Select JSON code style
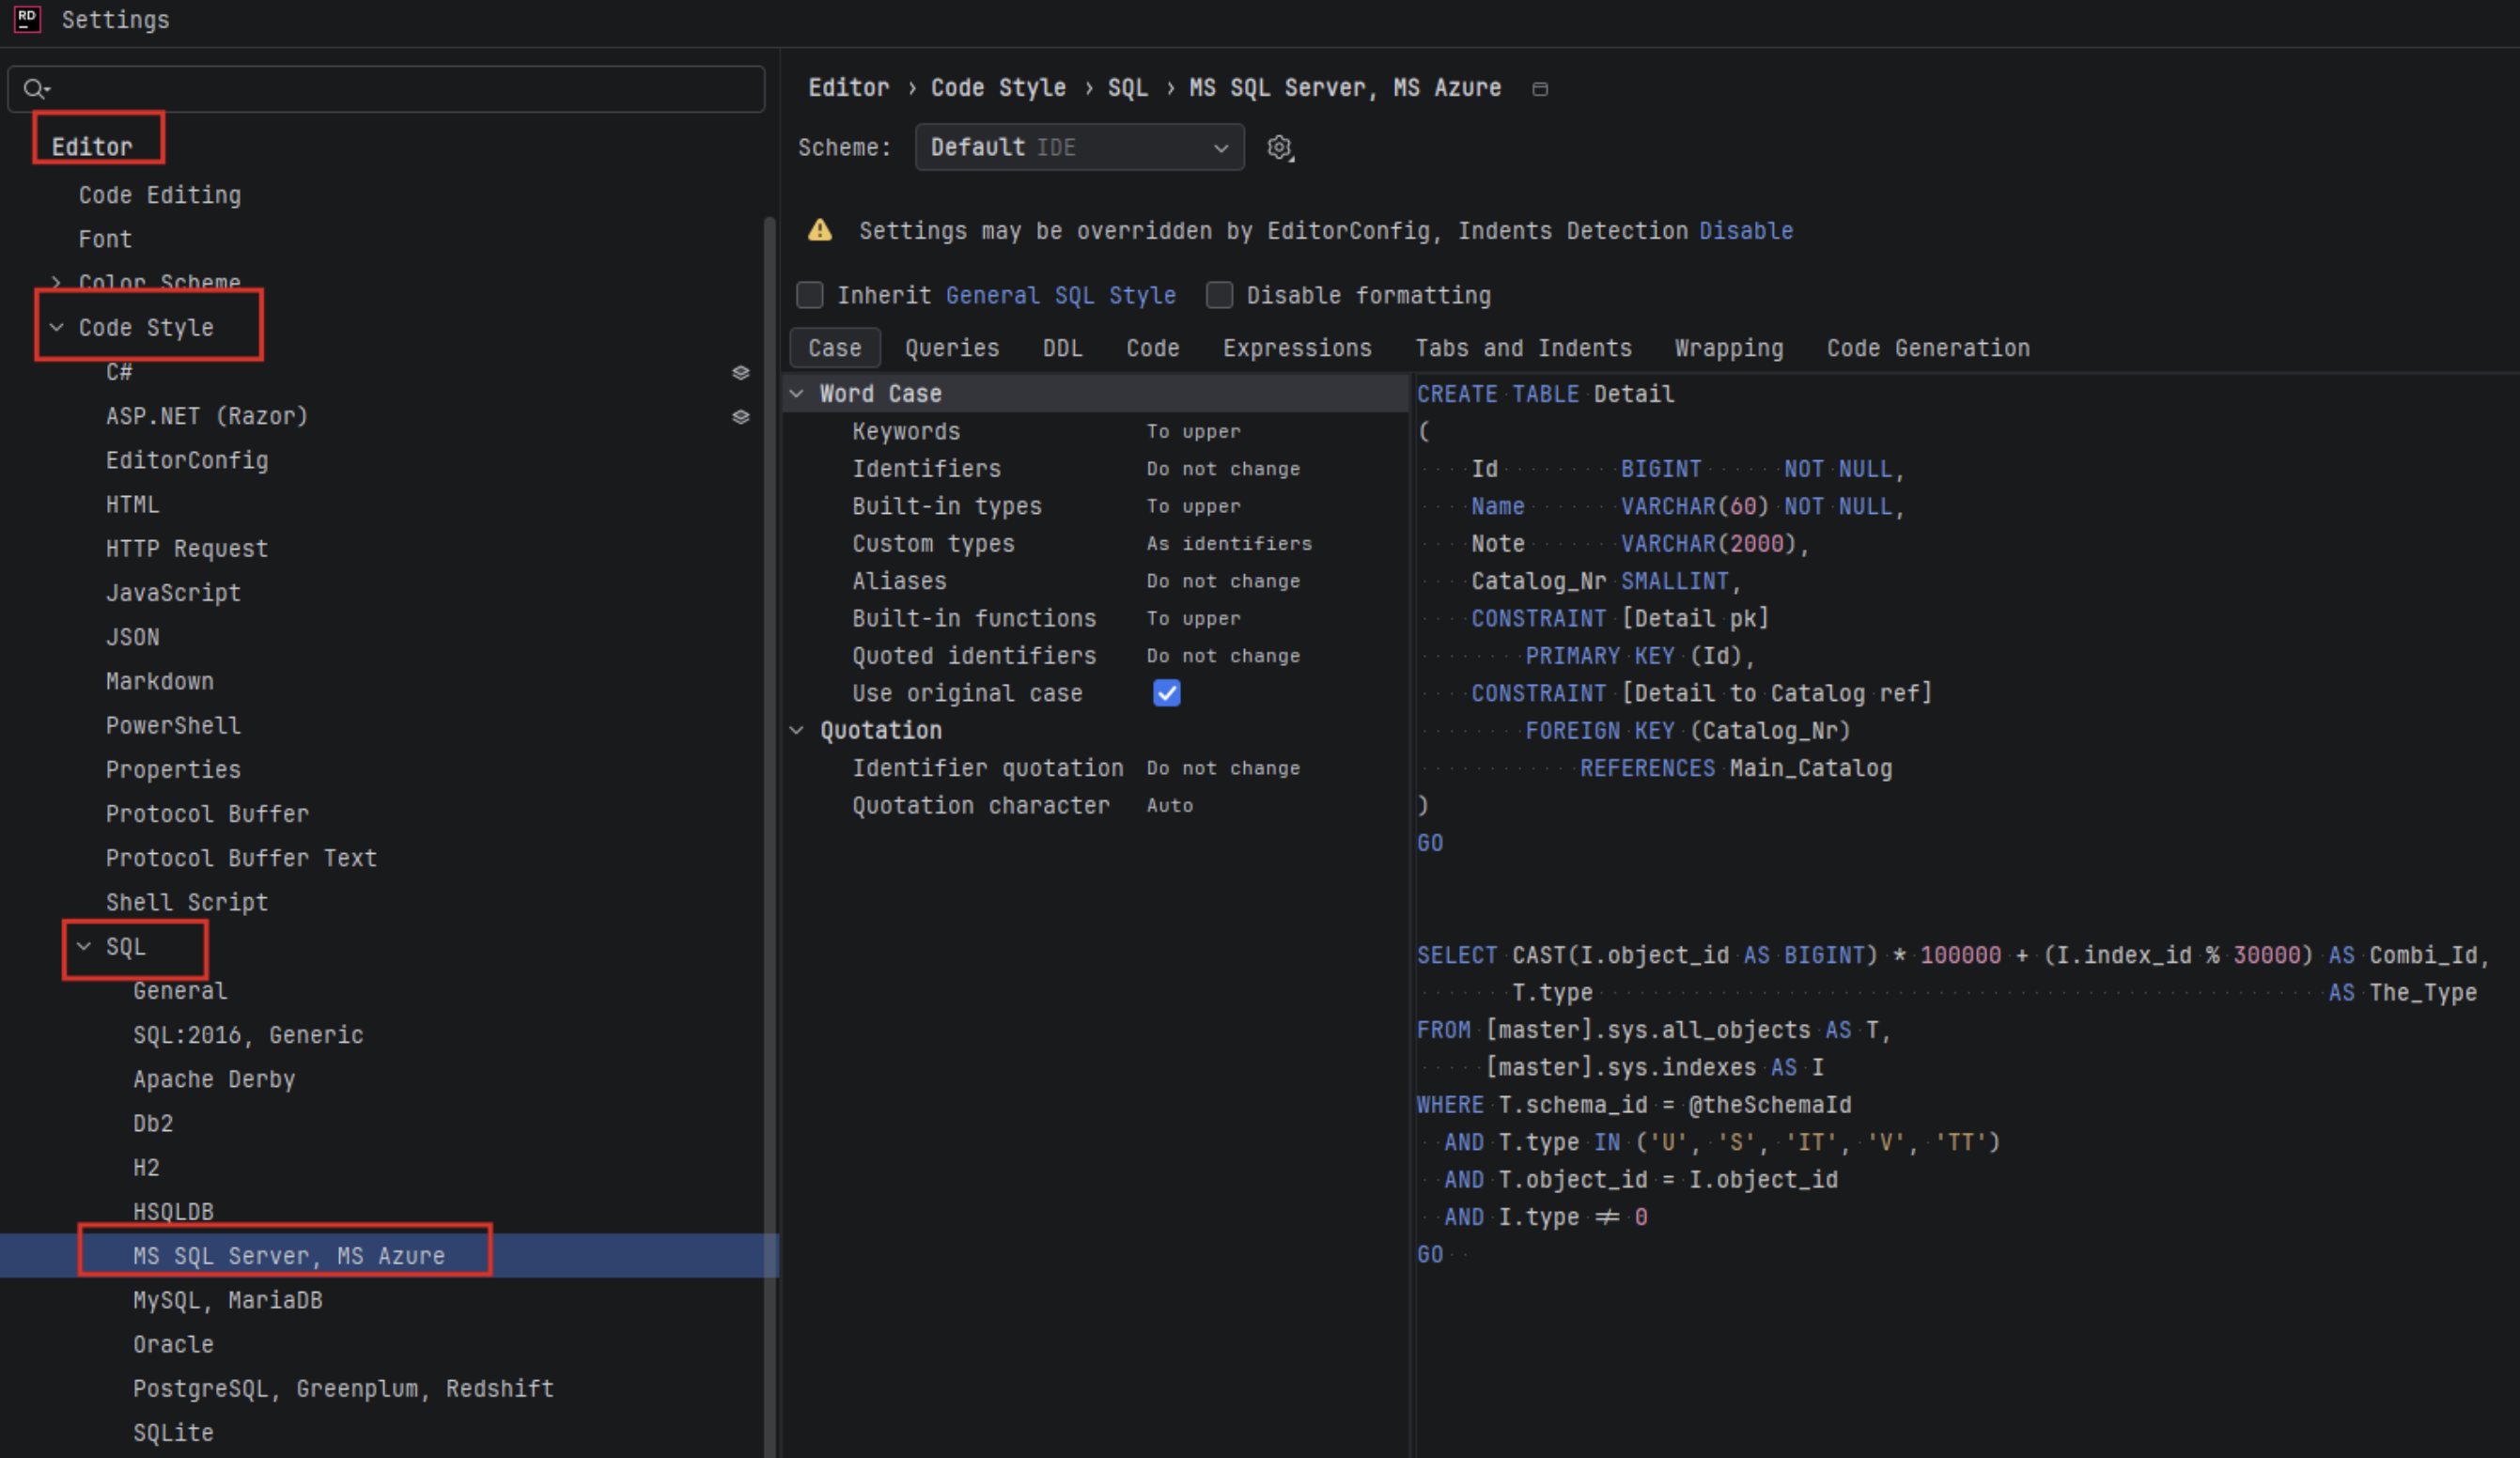The width and height of the screenshot is (2520, 1458). pos(132,637)
